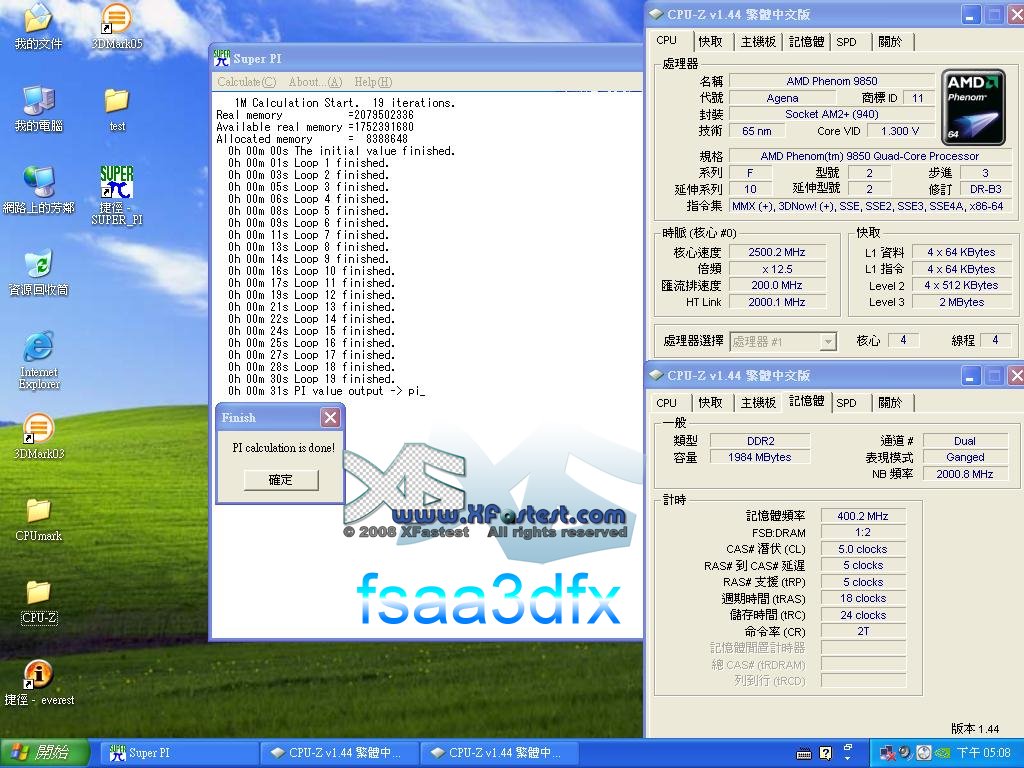The width and height of the screenshot is (1024, 768).
Task: Open the everest shortcut icon
Action: point(38,675)
